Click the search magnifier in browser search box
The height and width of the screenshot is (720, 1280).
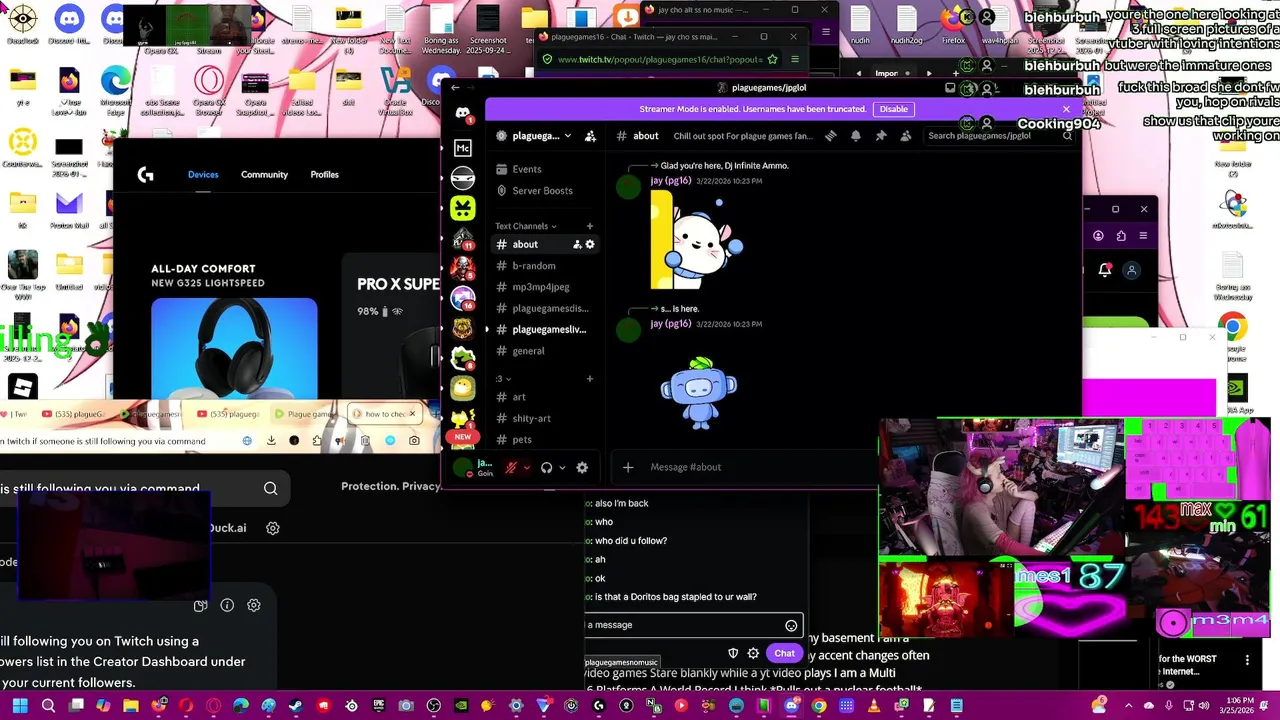click(271, 488)
